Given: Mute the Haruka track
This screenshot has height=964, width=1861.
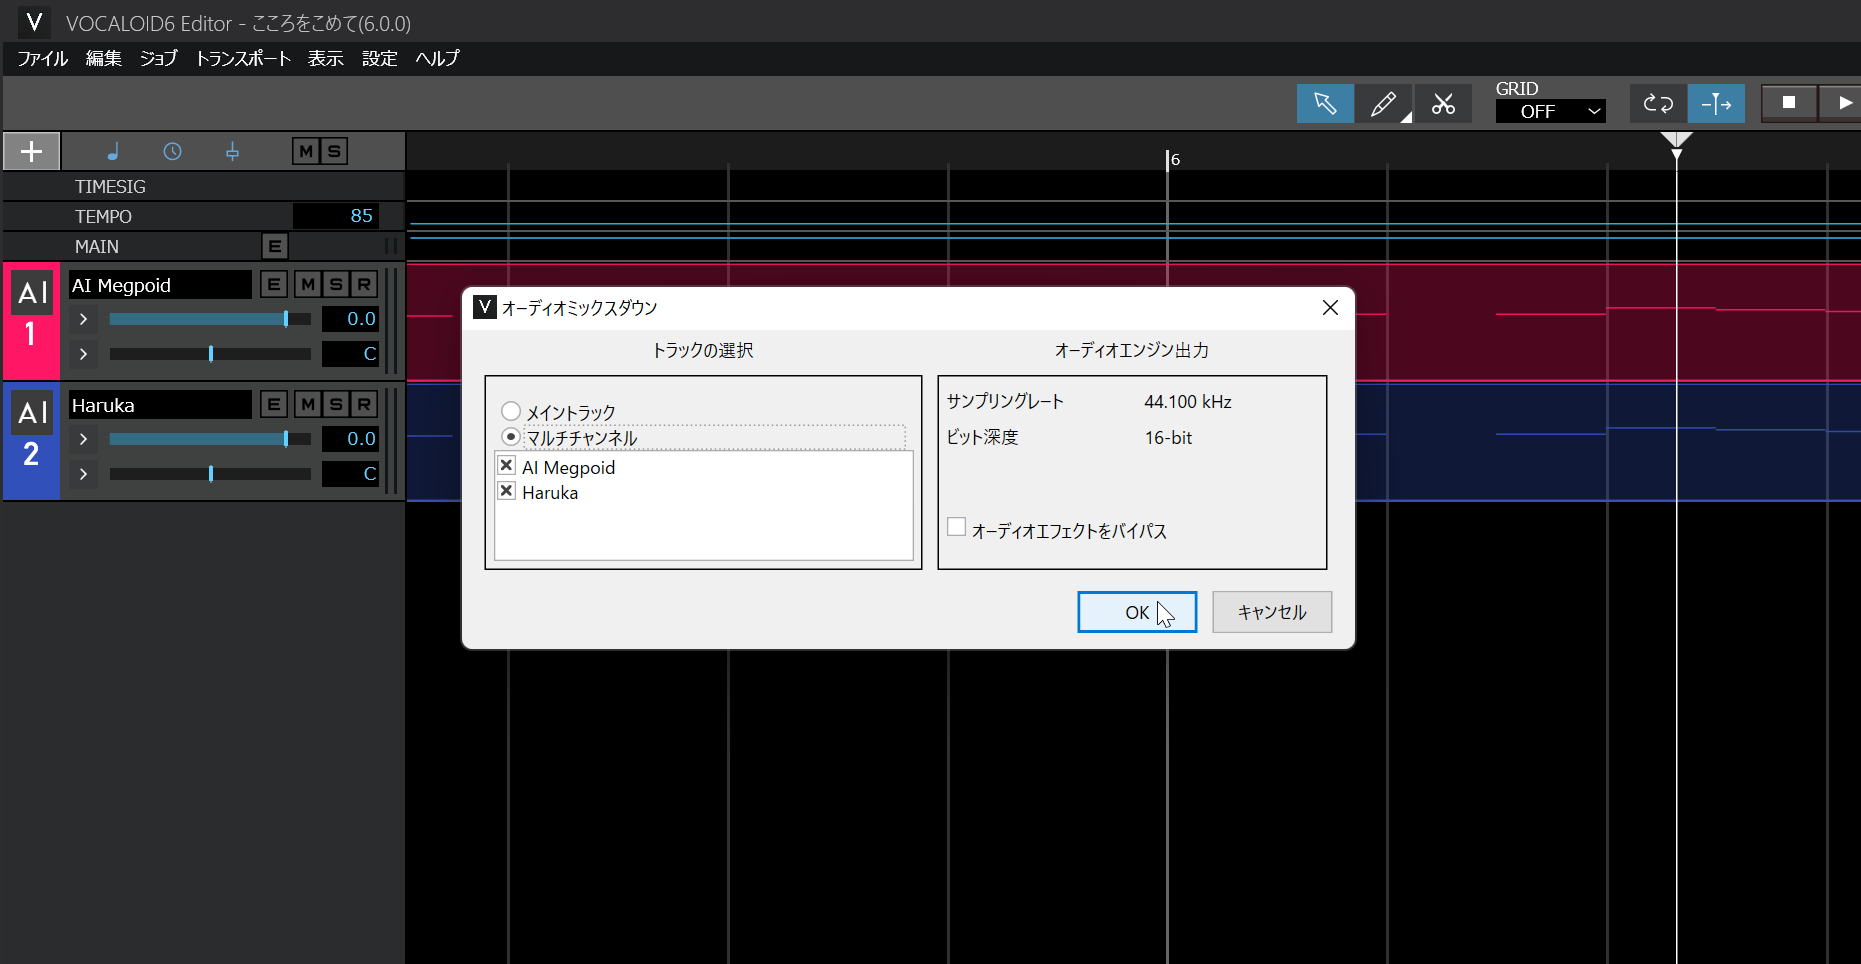Looking at the screenshot, I should click(308, 404).
